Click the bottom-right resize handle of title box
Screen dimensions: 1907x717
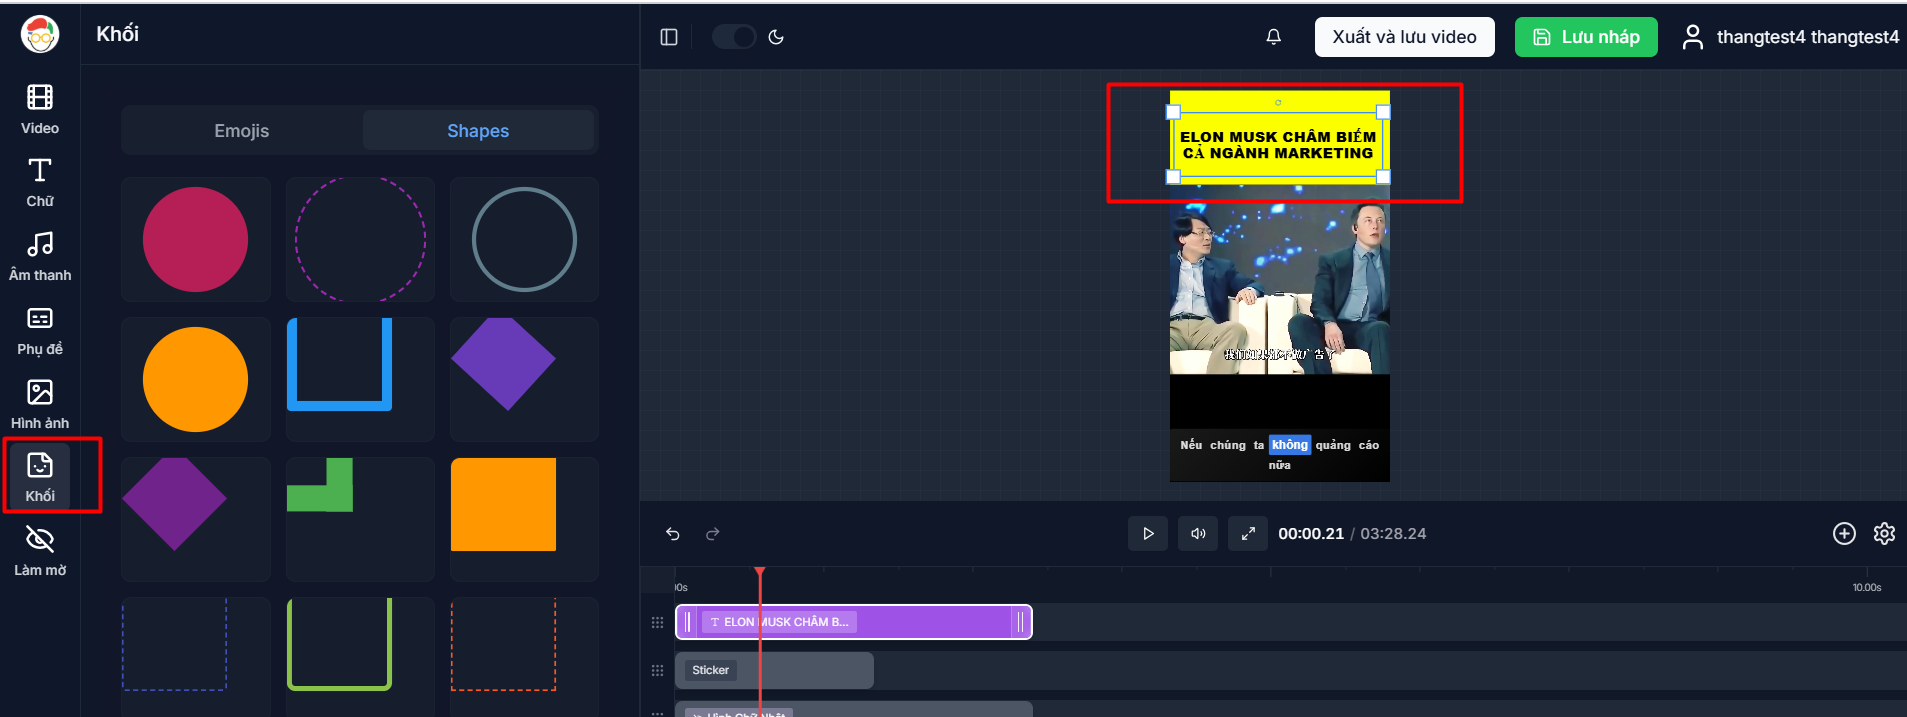coord(1384,177)
